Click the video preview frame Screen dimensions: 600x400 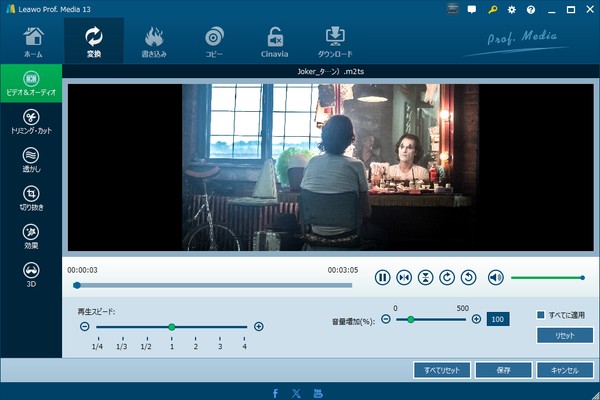point(331,167)
